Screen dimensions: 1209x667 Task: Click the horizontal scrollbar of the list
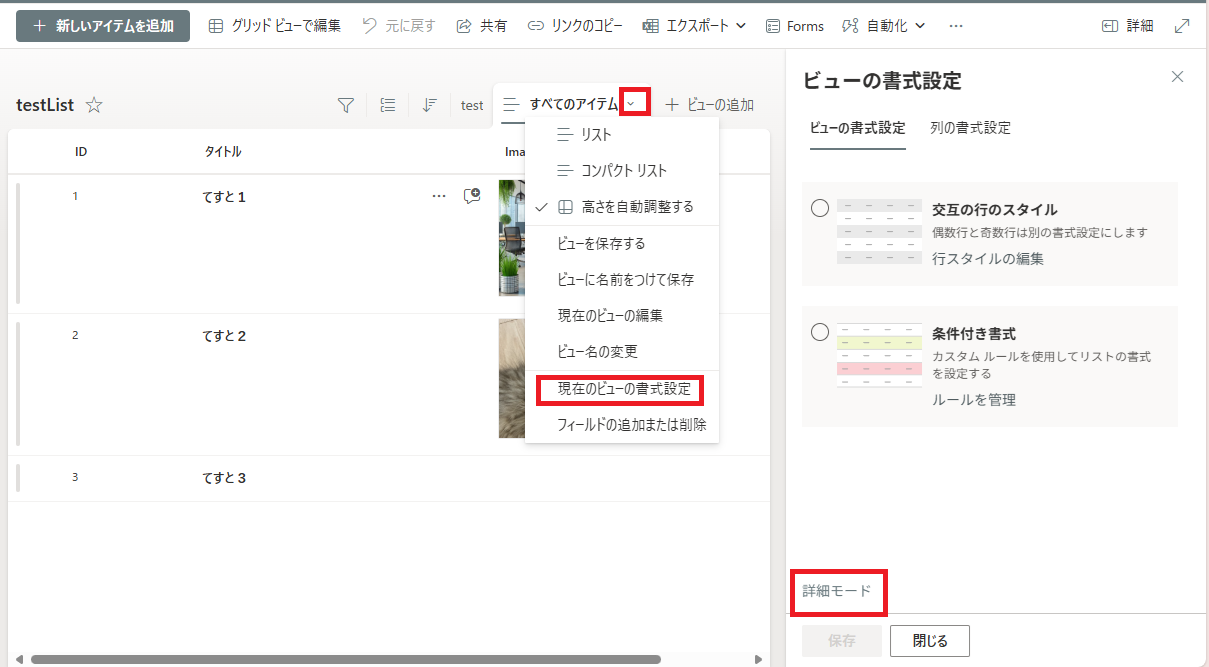pyautogui.click(x=345, y=659)
